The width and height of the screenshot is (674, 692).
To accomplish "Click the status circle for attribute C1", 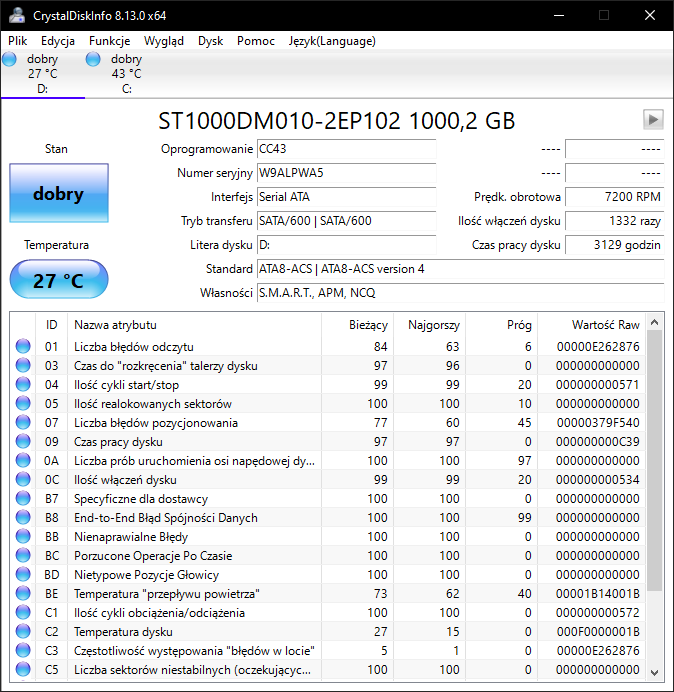I will (23, 612).
